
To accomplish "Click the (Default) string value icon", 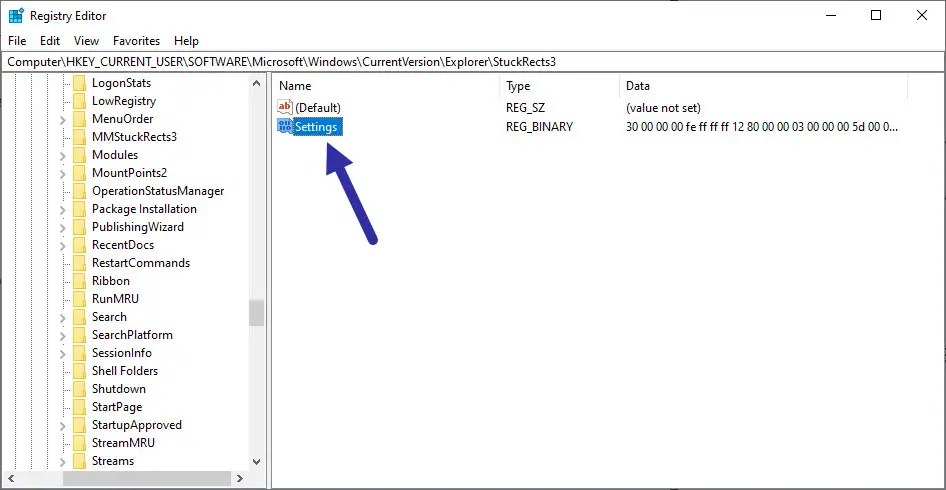I will click(x=284, y=107).
